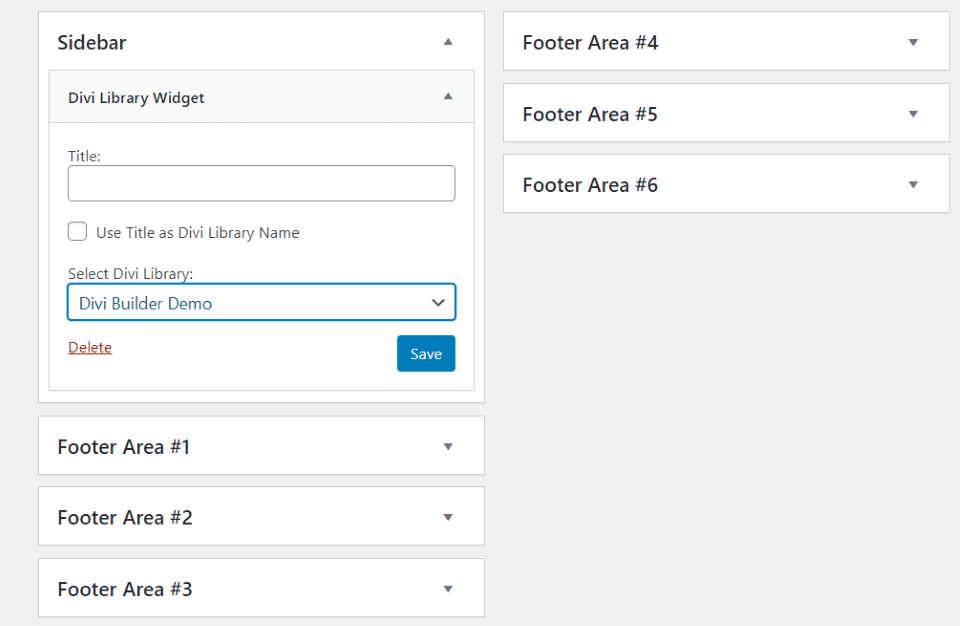The image size is (960, 626).
Task: Collapse the Divi Library Widget arrow icon
Action: [x=448, y=97]
